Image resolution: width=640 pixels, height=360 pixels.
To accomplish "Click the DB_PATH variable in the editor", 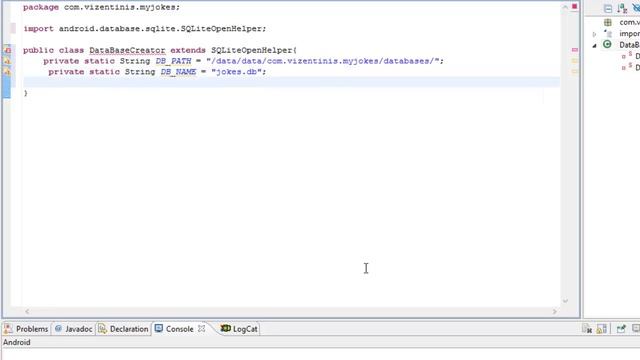I will (173, 61).
